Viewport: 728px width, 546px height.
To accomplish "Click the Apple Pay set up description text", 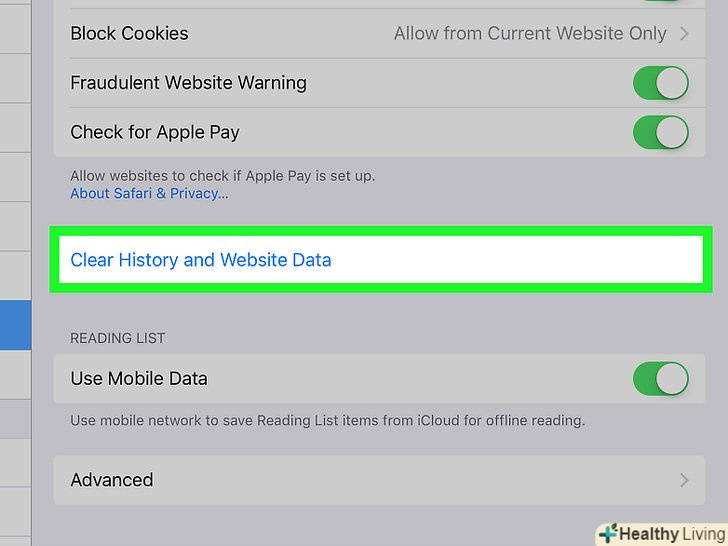I will pos(222,175).
